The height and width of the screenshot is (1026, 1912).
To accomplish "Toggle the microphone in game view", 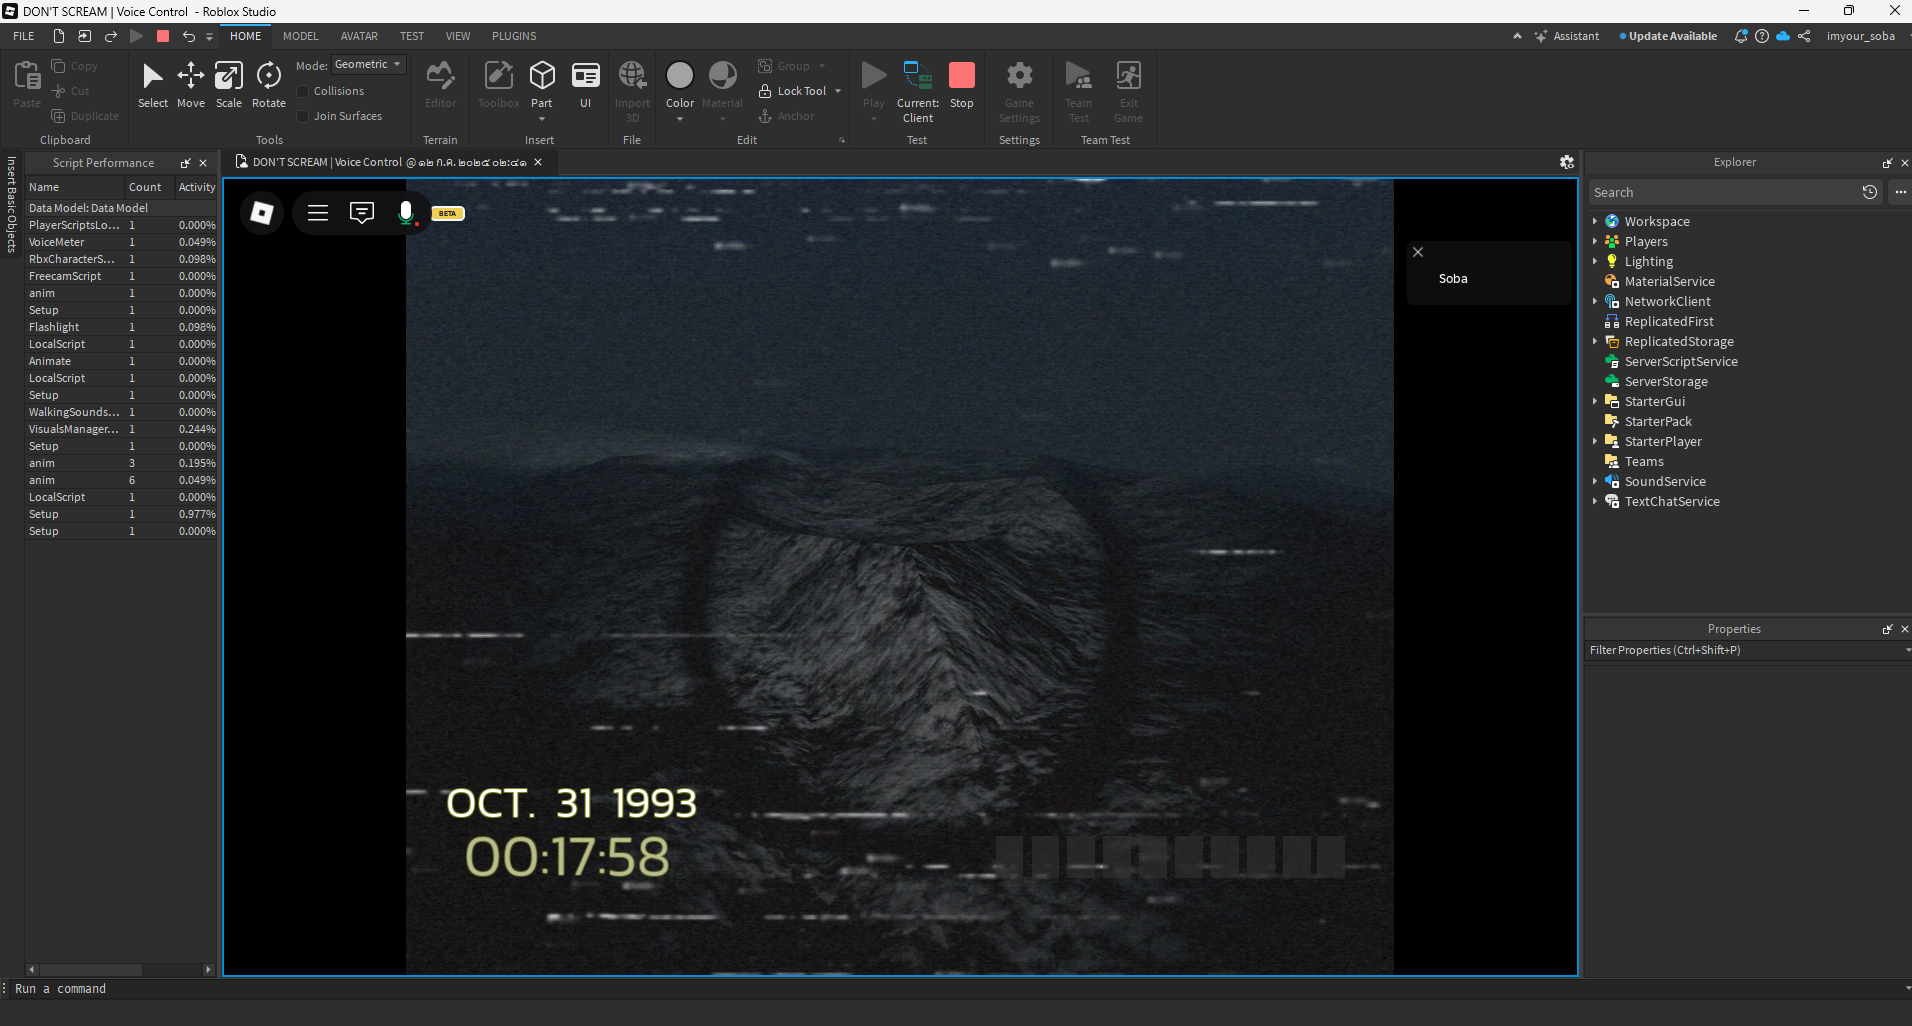I will click(x=406, y=213).
